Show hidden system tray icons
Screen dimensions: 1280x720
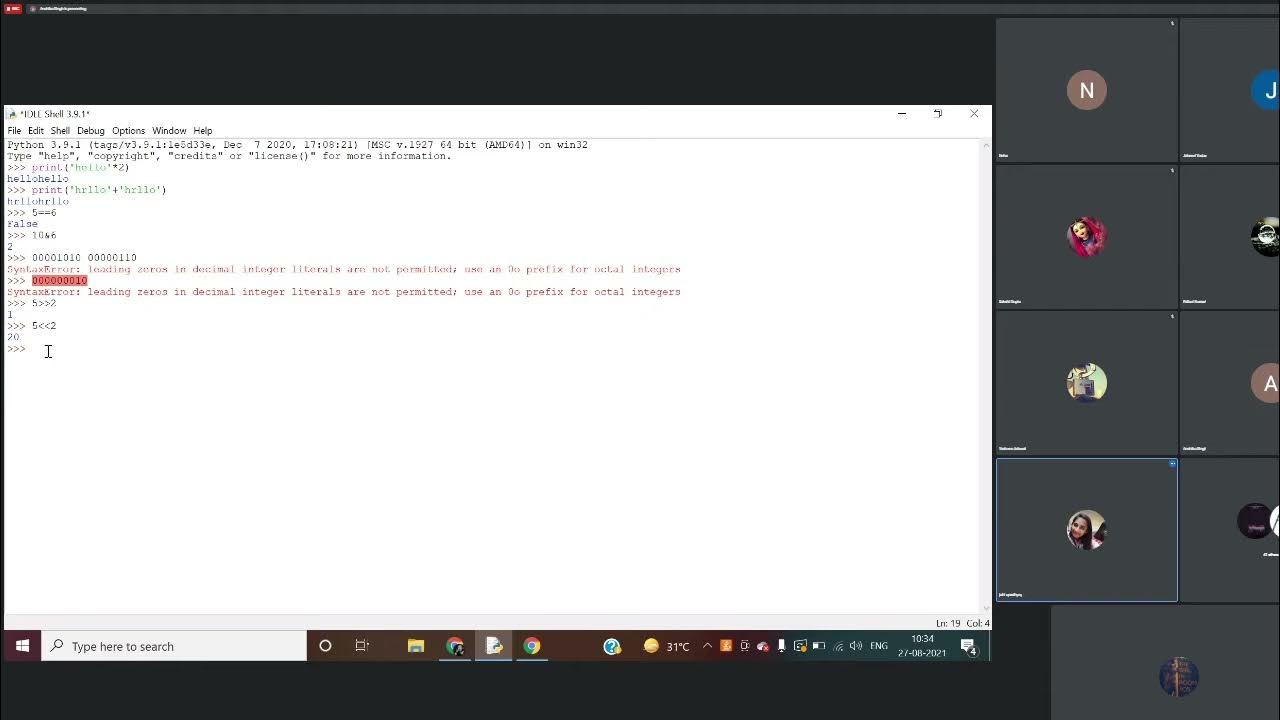707,646
